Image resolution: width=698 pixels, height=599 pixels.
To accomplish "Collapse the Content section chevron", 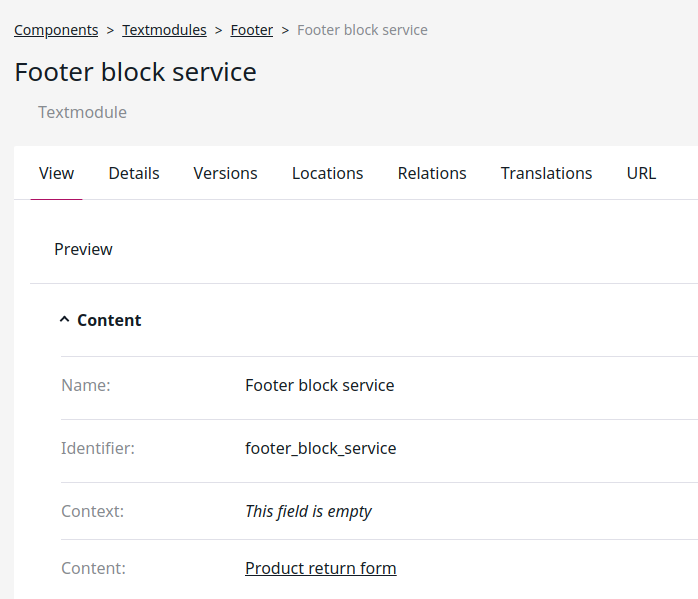I will point(65,320).
